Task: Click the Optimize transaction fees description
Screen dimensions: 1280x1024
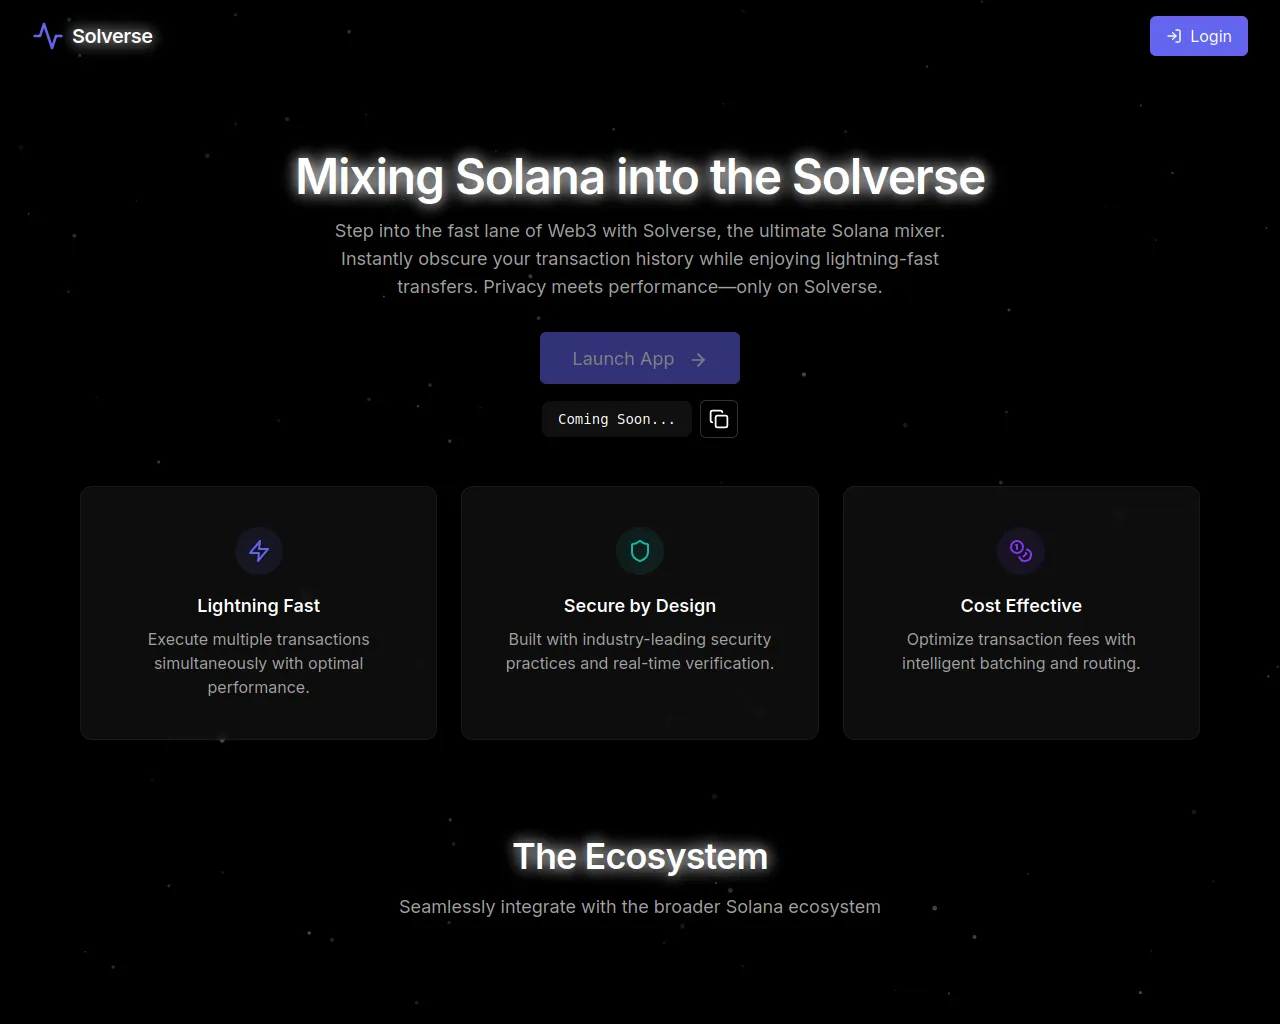Action: pyautogui.click(x=1021, y=651)
